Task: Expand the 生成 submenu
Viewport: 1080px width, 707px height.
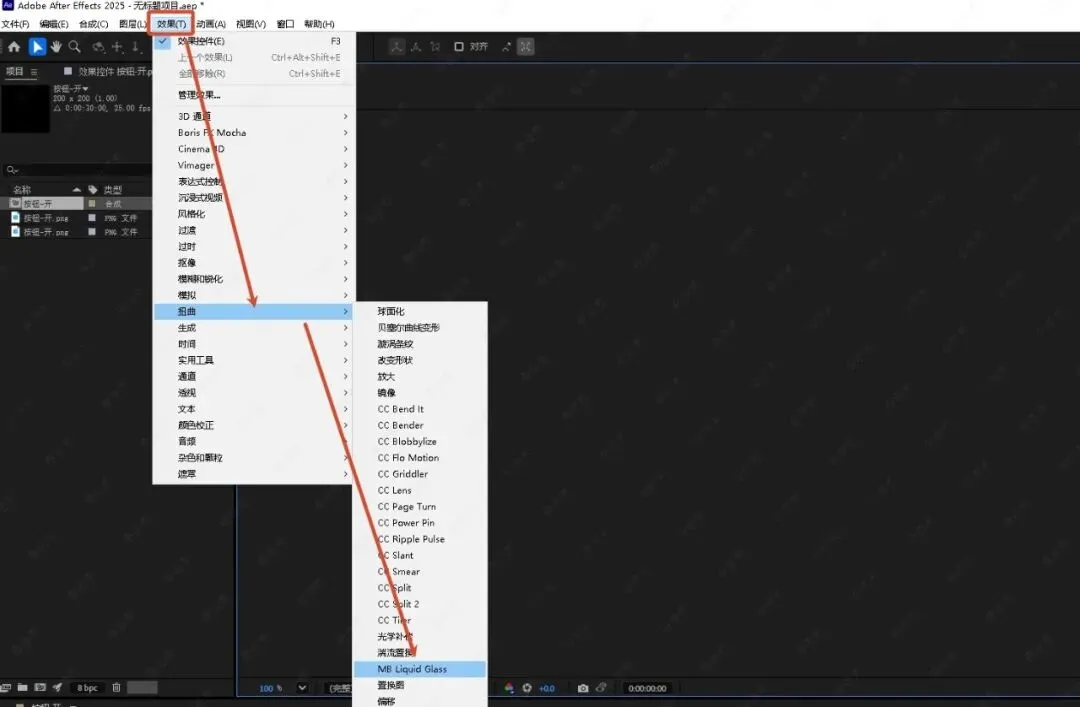Action: 254,327
